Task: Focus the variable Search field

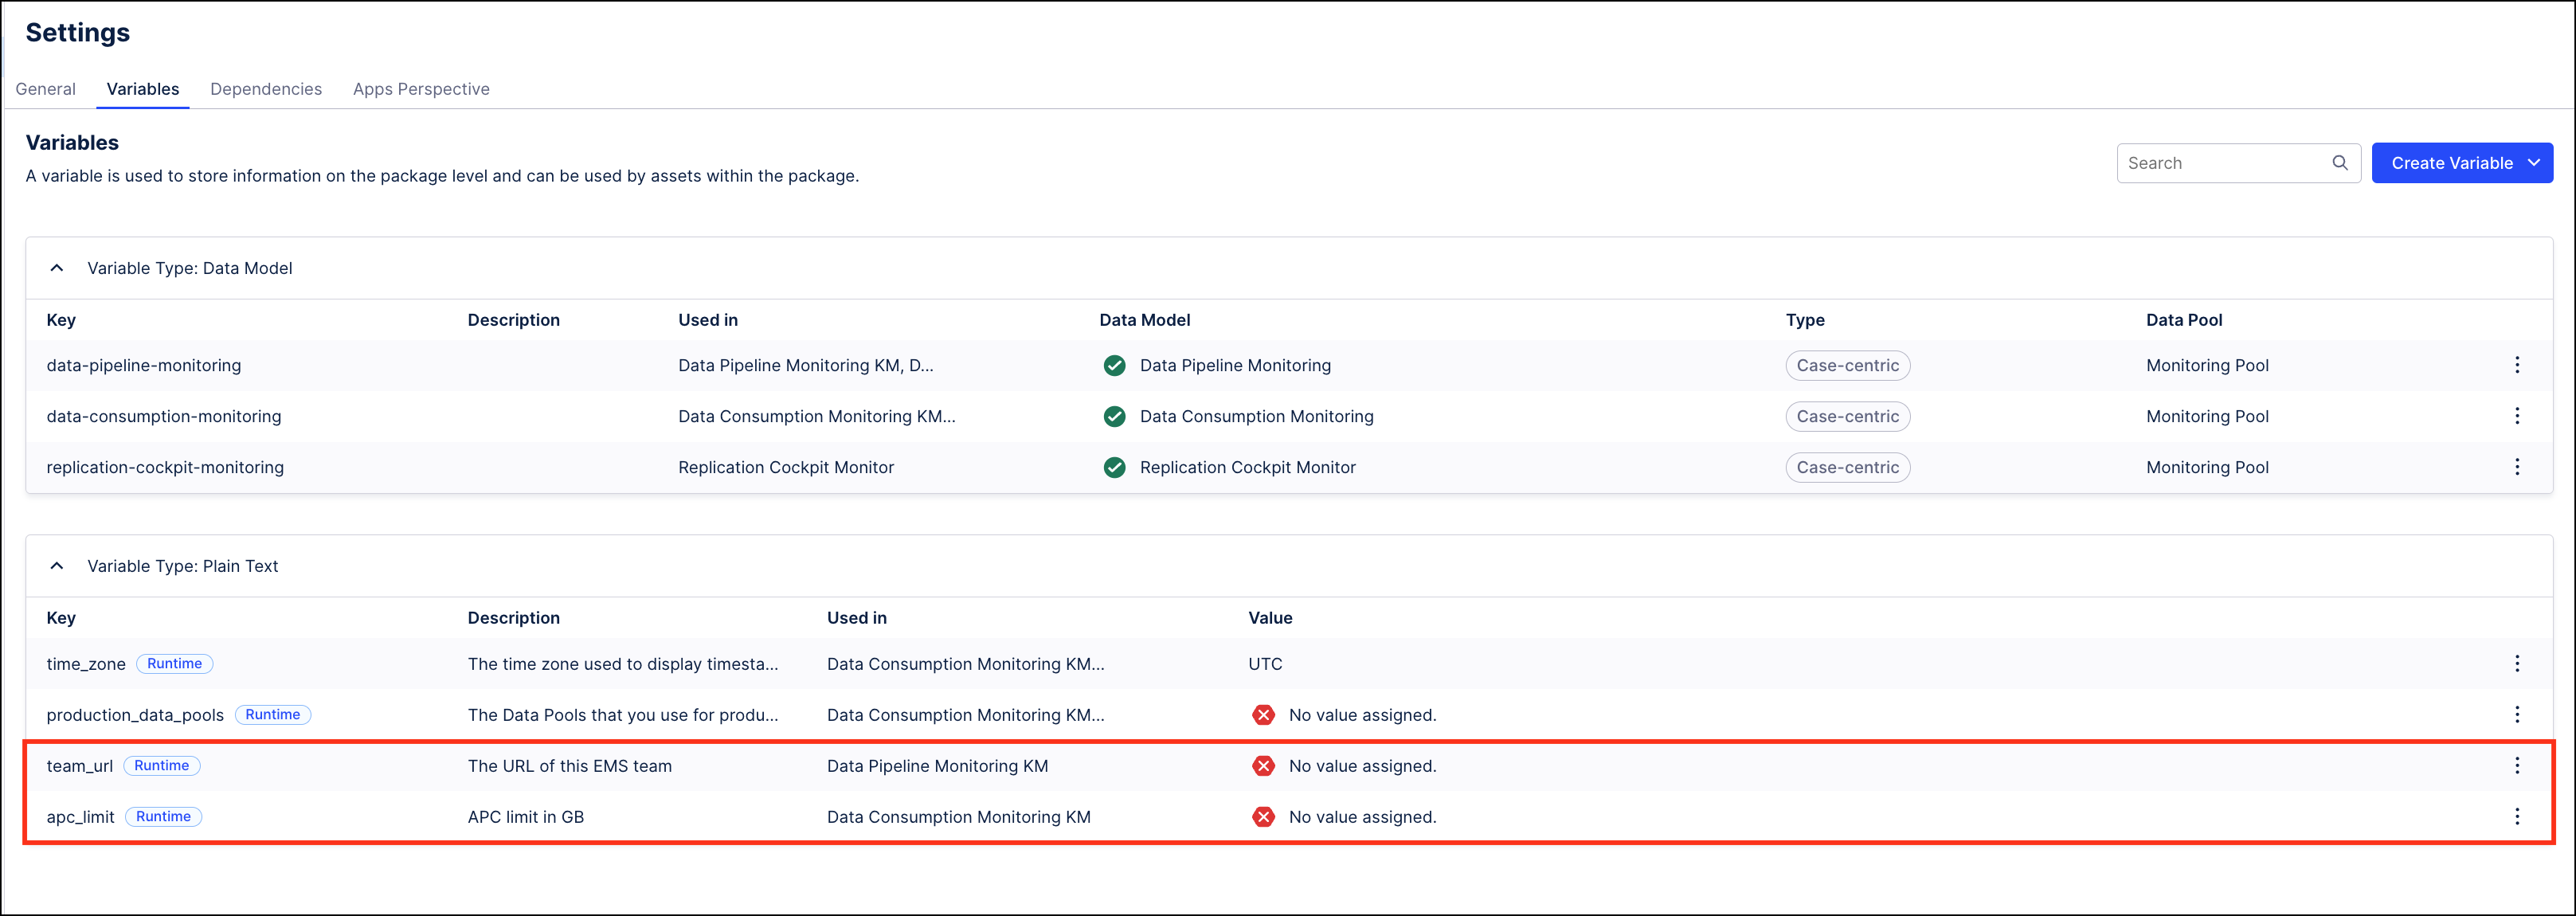Action: coord(2238,163)
